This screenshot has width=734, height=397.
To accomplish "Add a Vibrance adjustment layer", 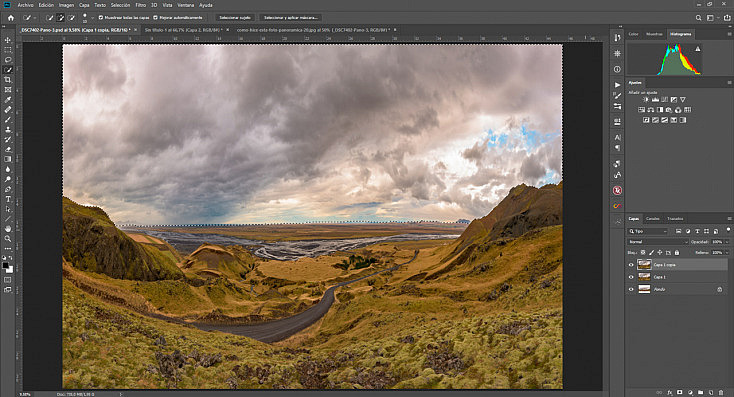I will point(683,100).
